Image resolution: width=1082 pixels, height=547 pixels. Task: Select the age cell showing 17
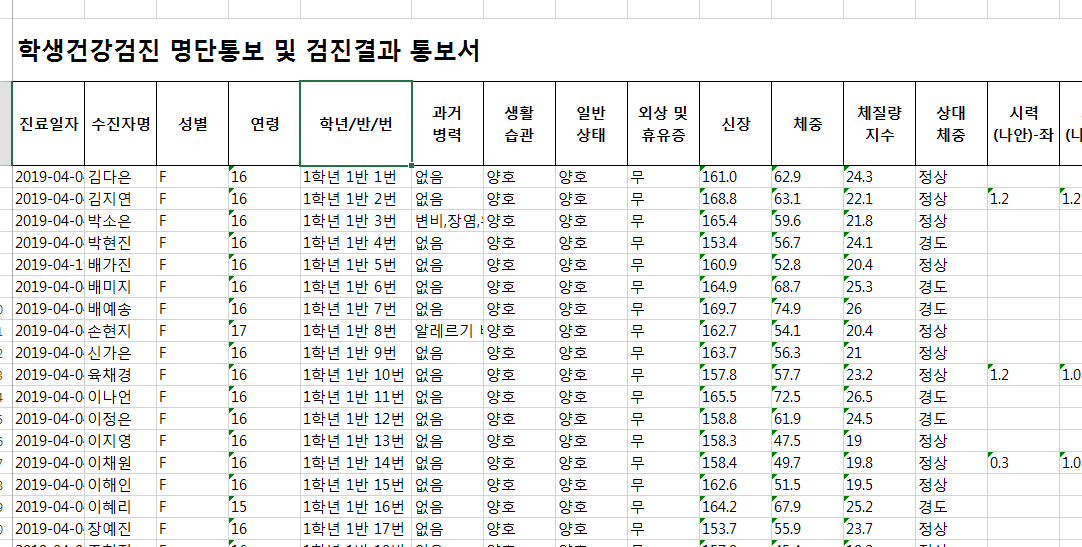tap(264, 331)
